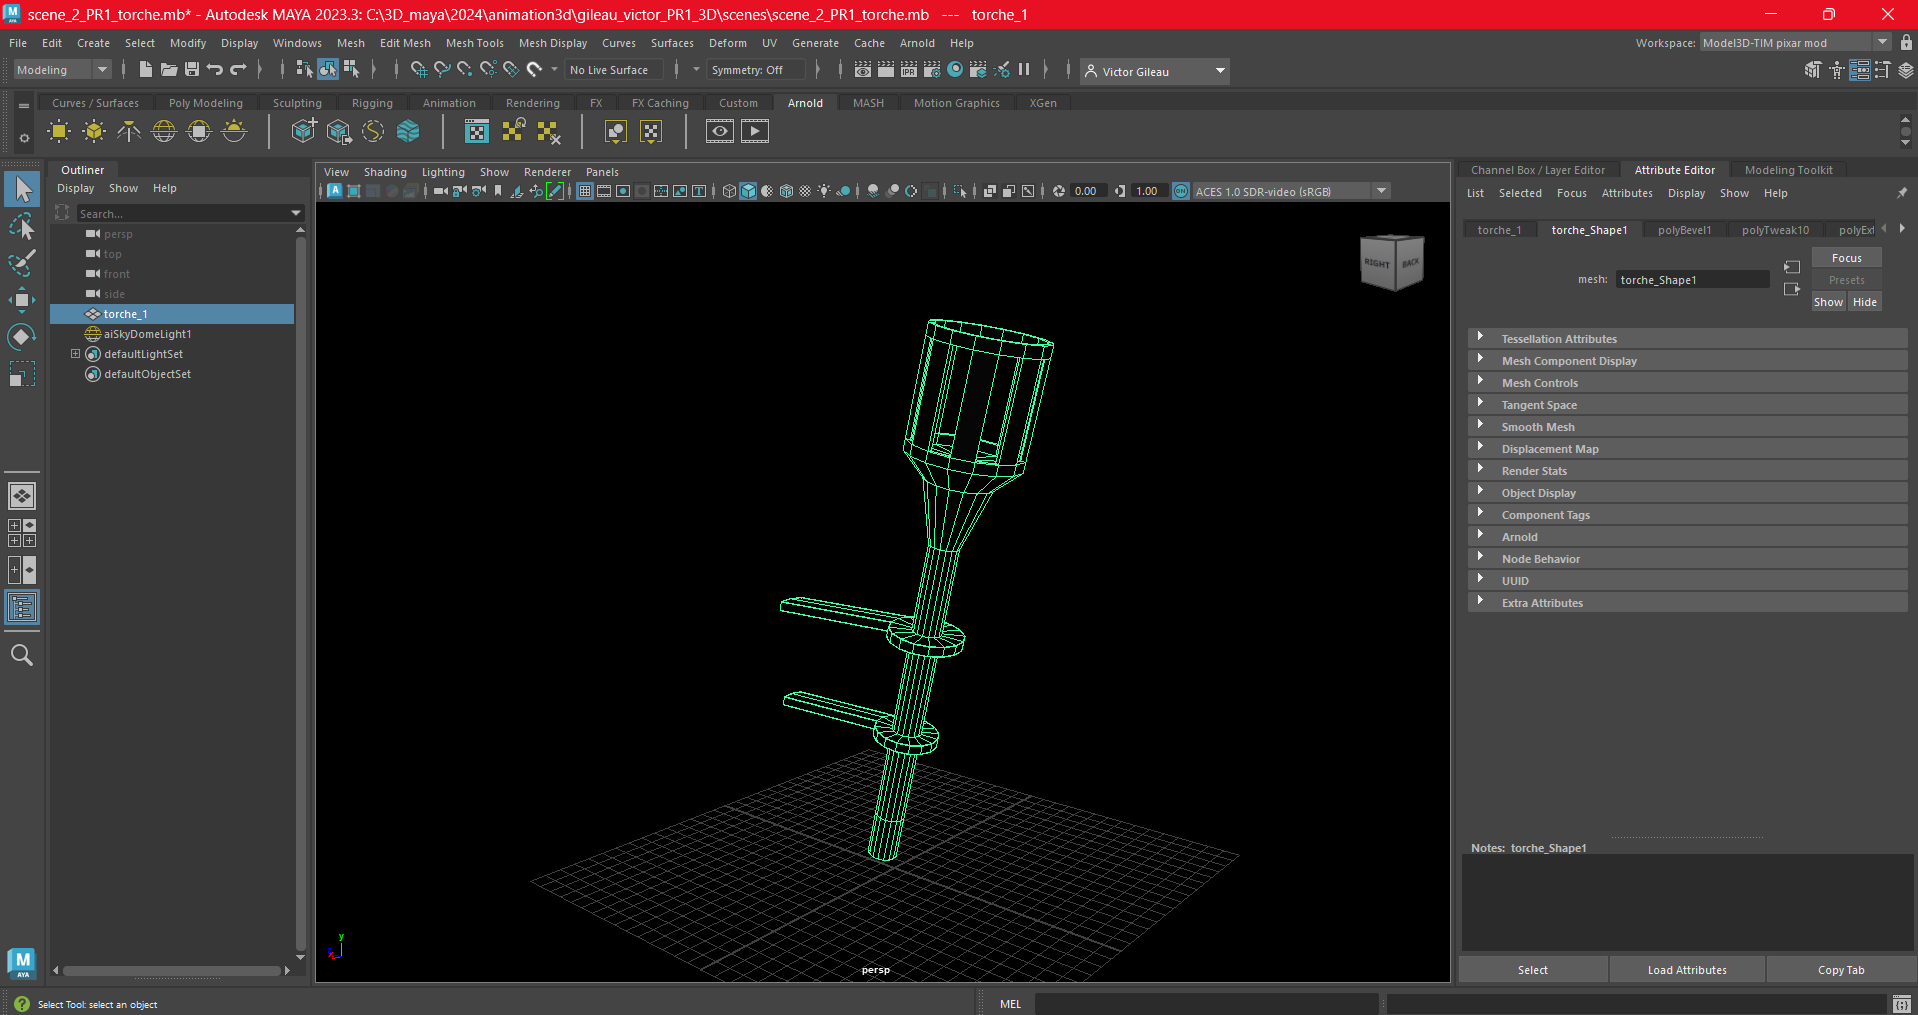
Task: Activate the Select tool in the toolbox
Action: pyautogui.click(x=22, y=189)
